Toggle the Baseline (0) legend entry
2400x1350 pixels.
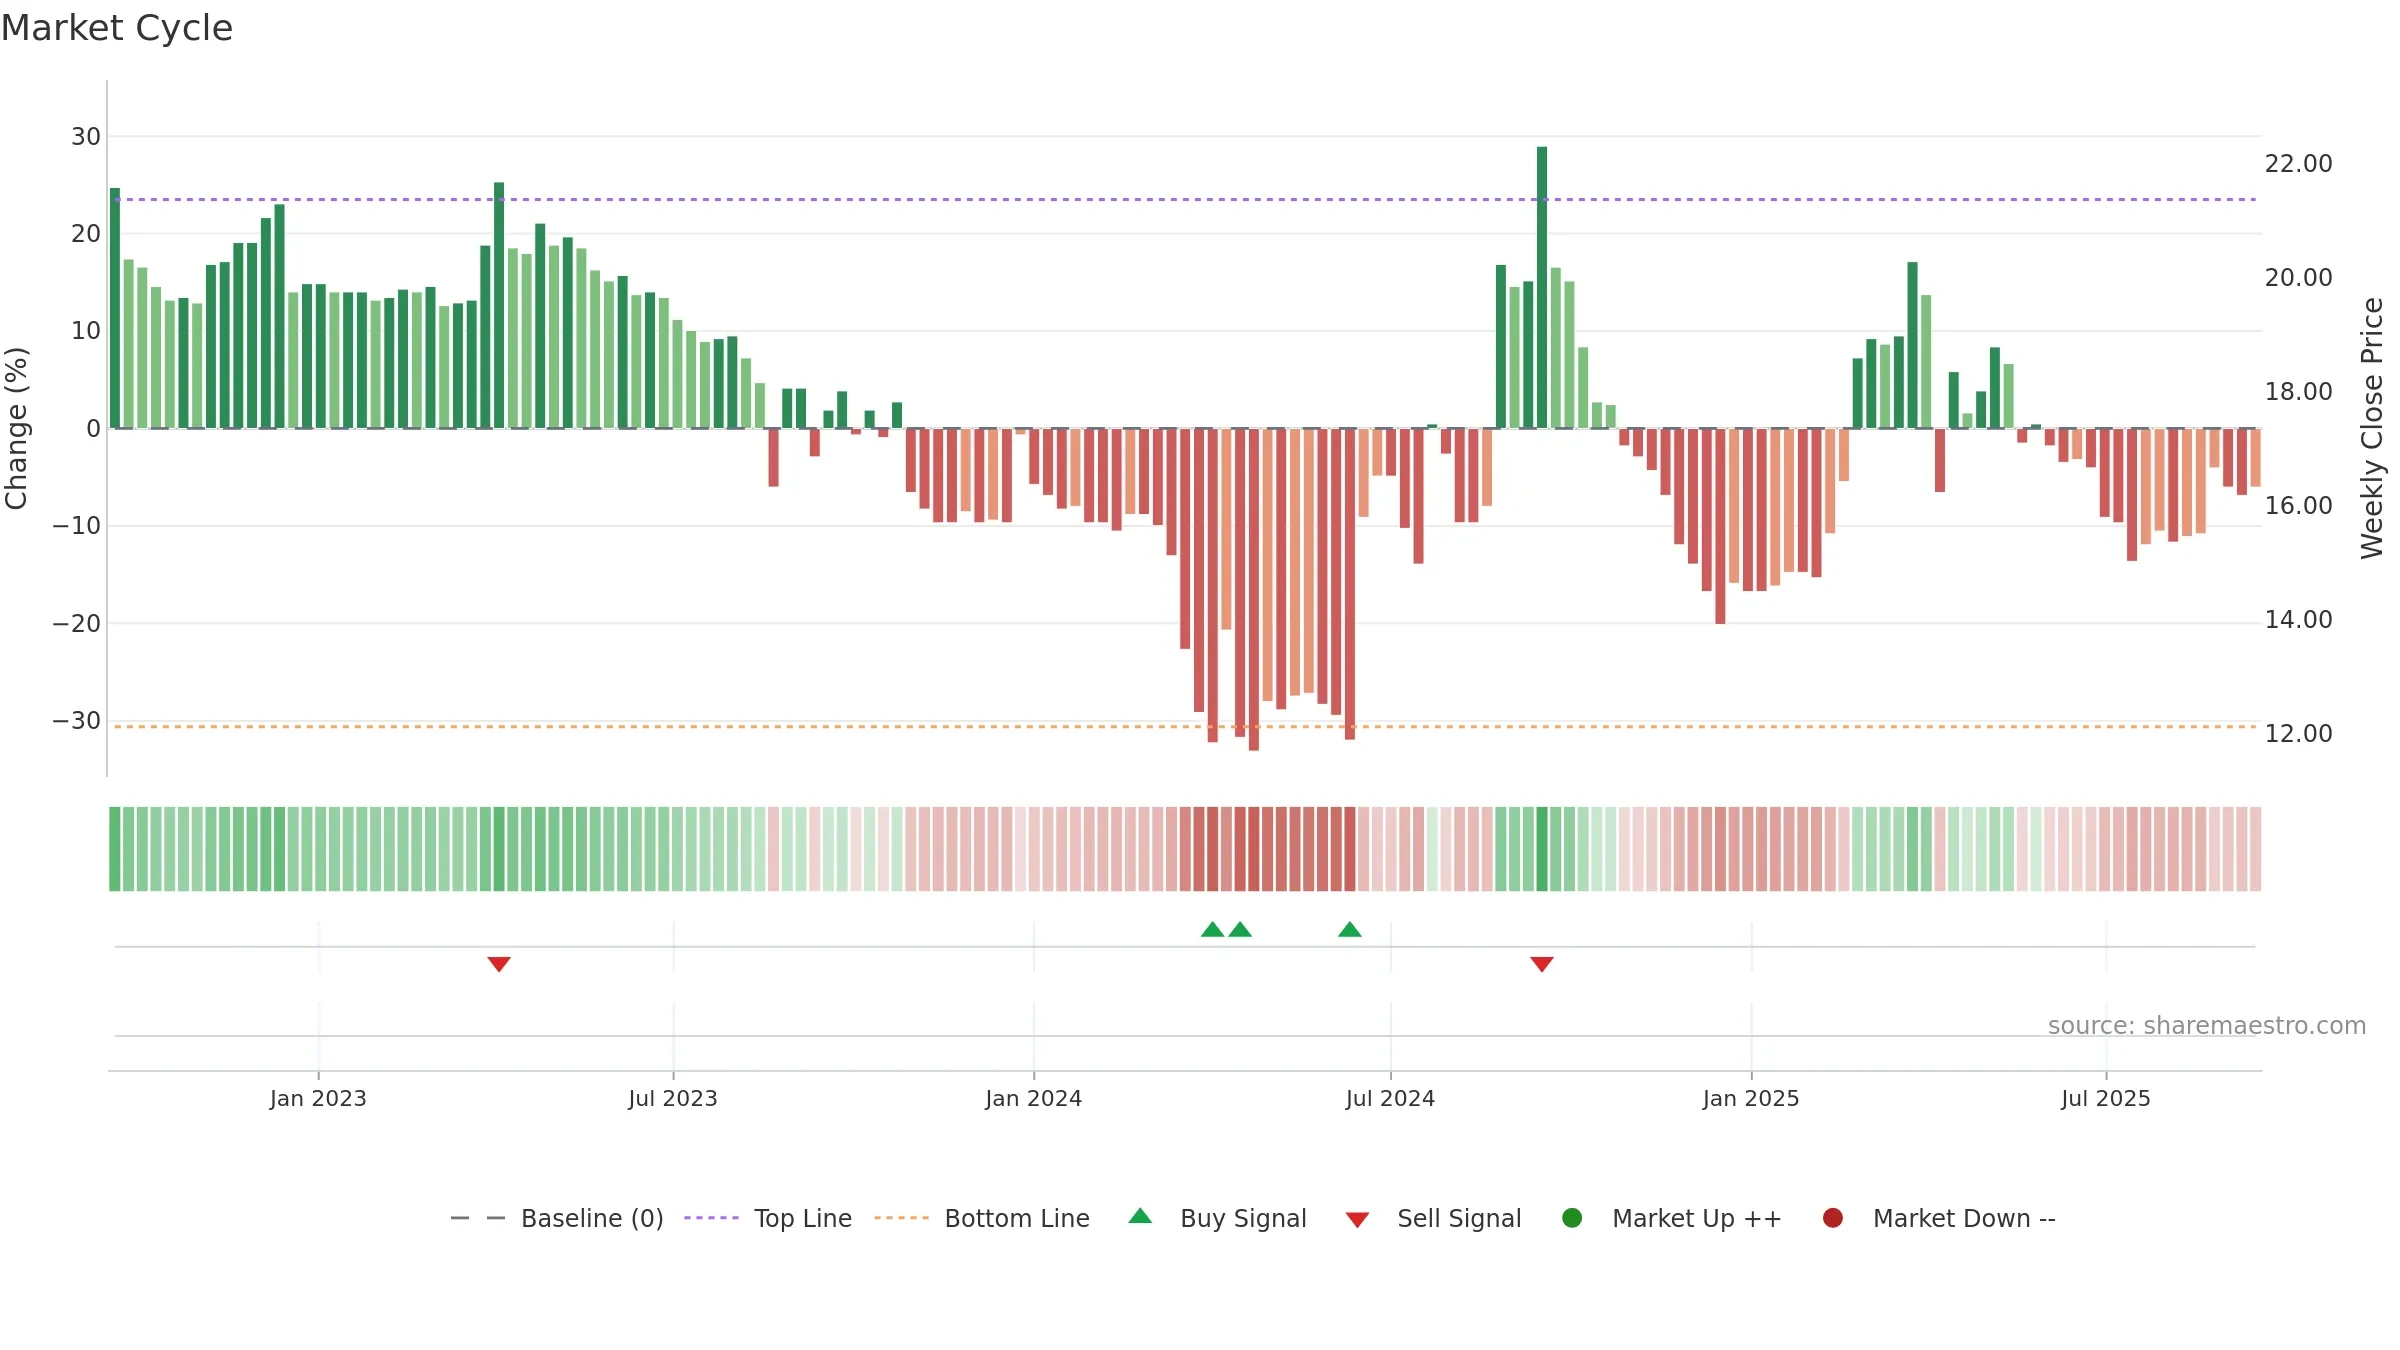[557, 1218]
